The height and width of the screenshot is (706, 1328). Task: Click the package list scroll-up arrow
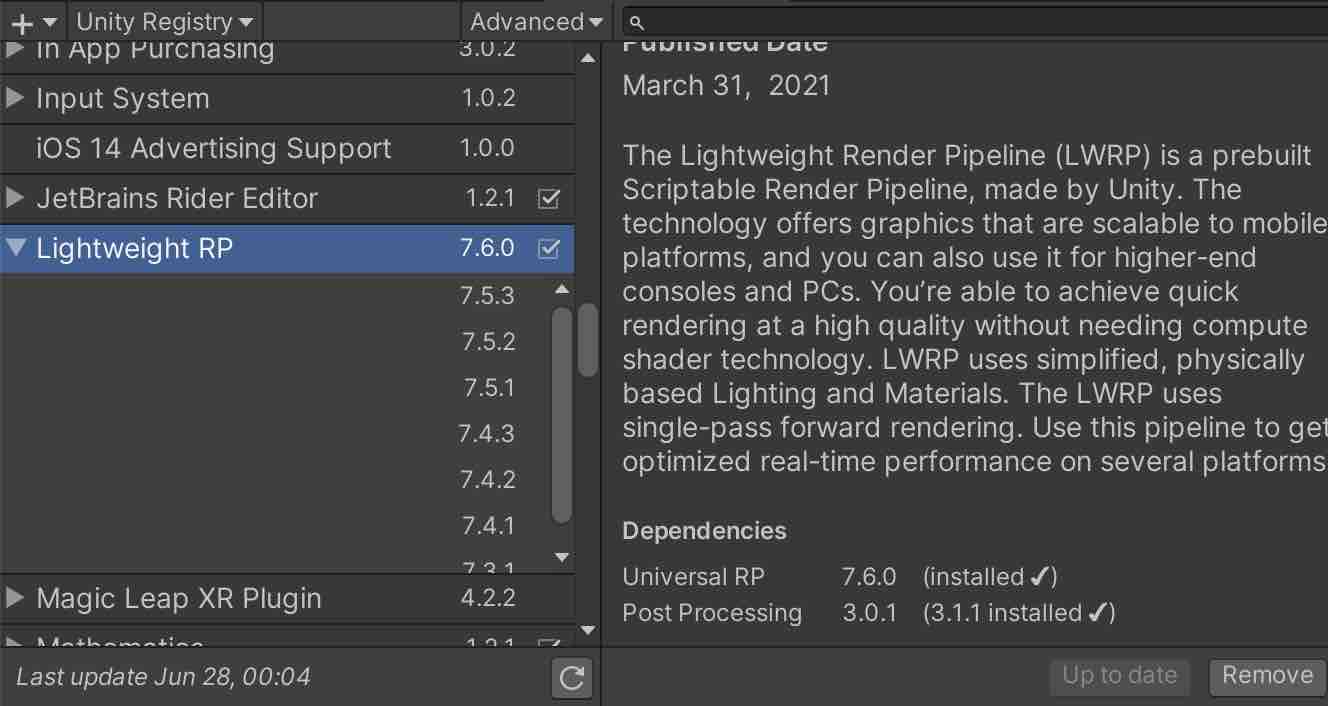pos(588,56)
